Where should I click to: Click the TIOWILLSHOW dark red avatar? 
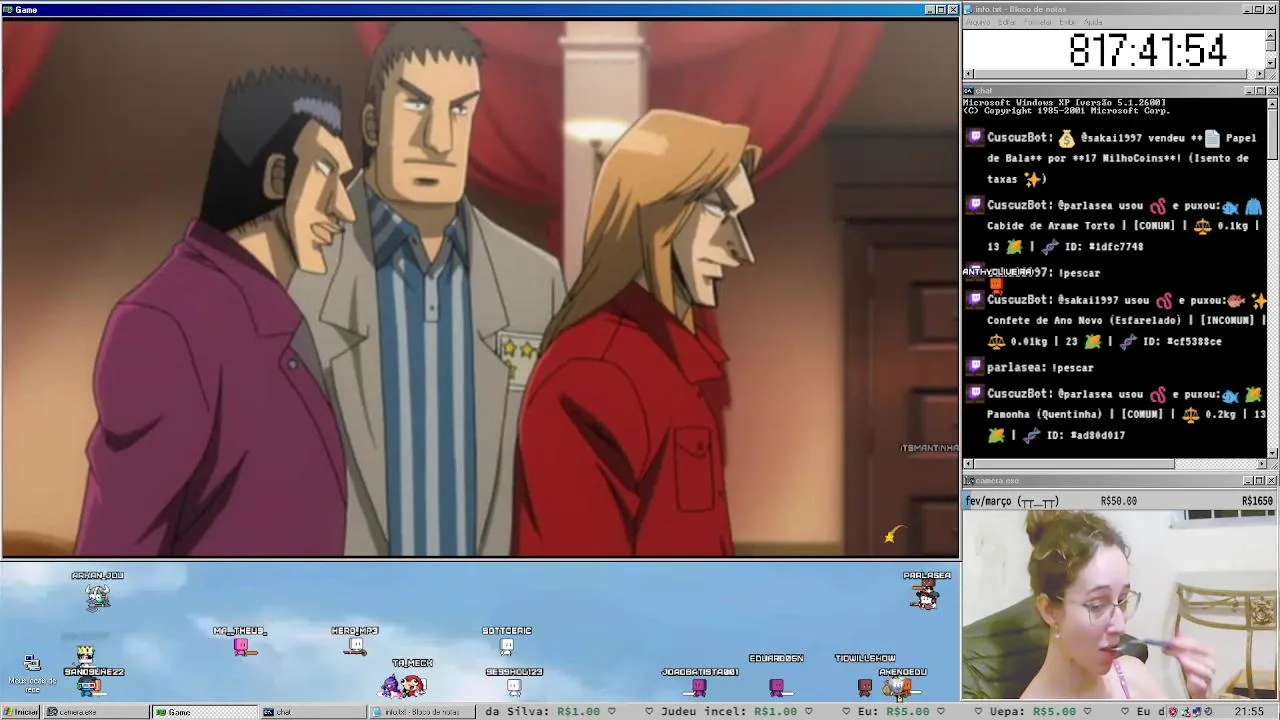point(865,687)
